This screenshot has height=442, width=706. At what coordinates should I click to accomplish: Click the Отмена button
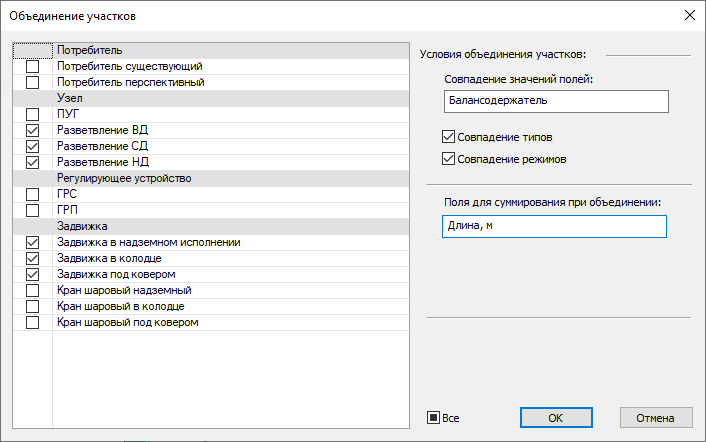click(656, 417)
